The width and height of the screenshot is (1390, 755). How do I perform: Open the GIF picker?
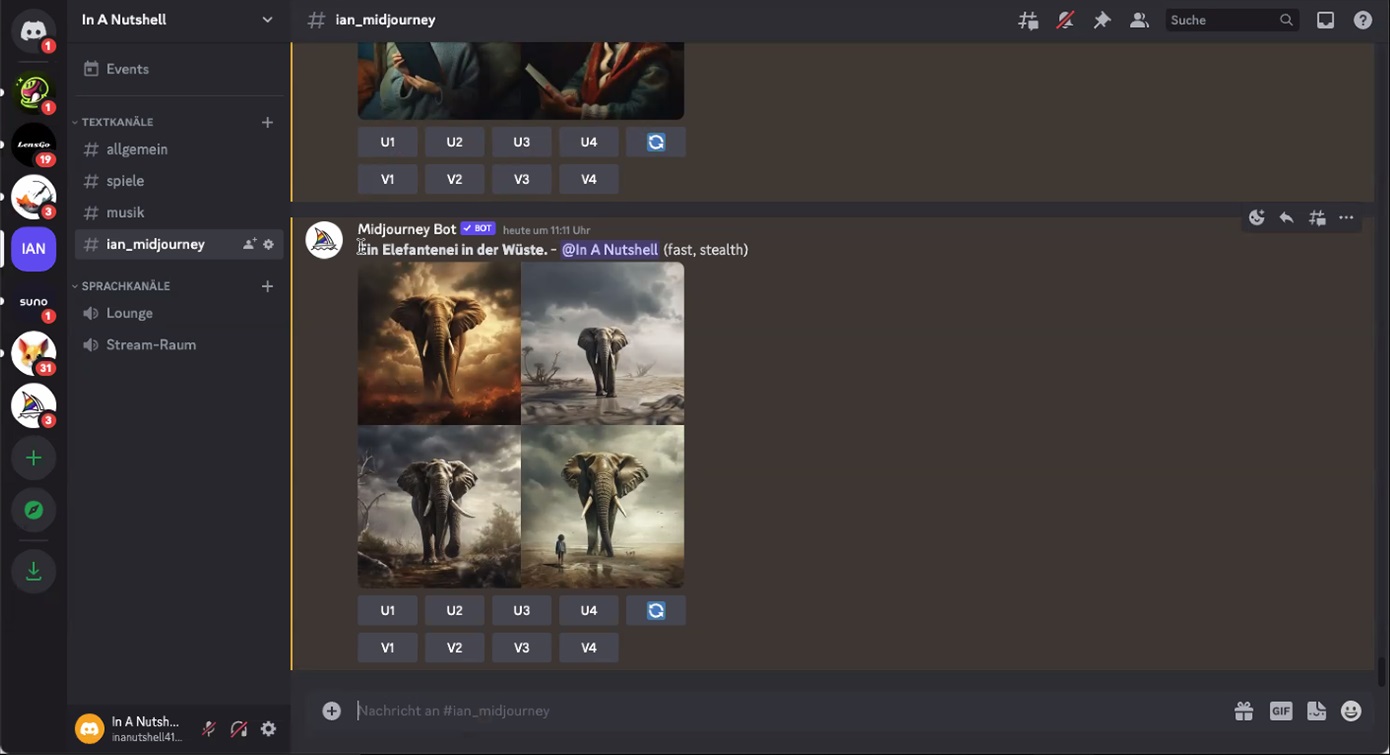[1280, 711]
